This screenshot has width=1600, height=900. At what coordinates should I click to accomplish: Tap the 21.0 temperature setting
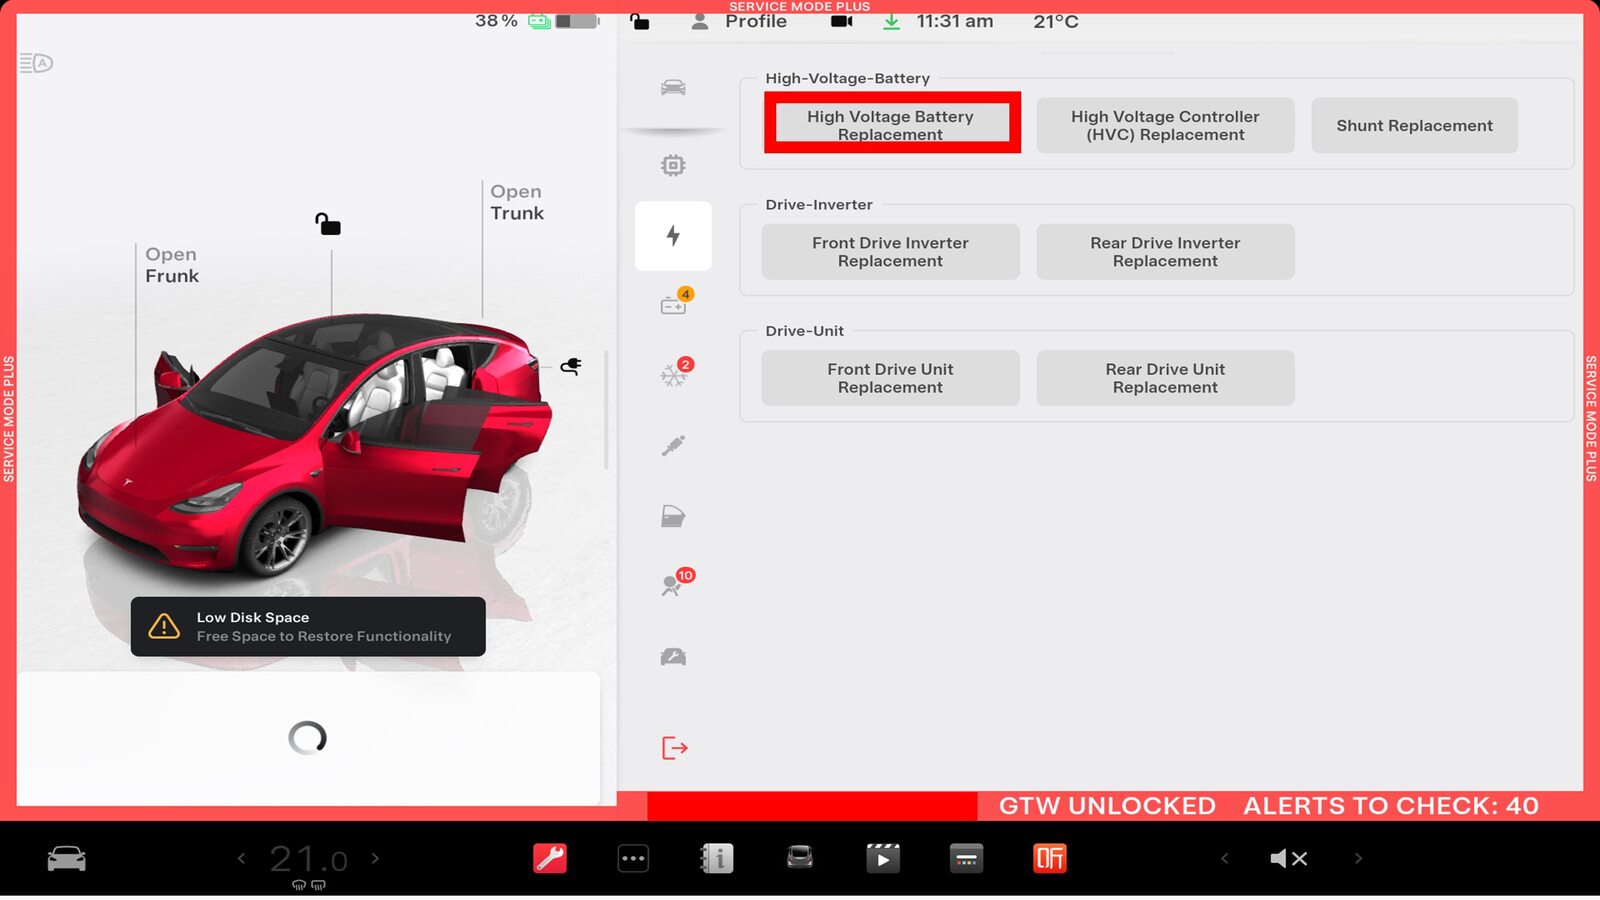(x=308, y=859)
